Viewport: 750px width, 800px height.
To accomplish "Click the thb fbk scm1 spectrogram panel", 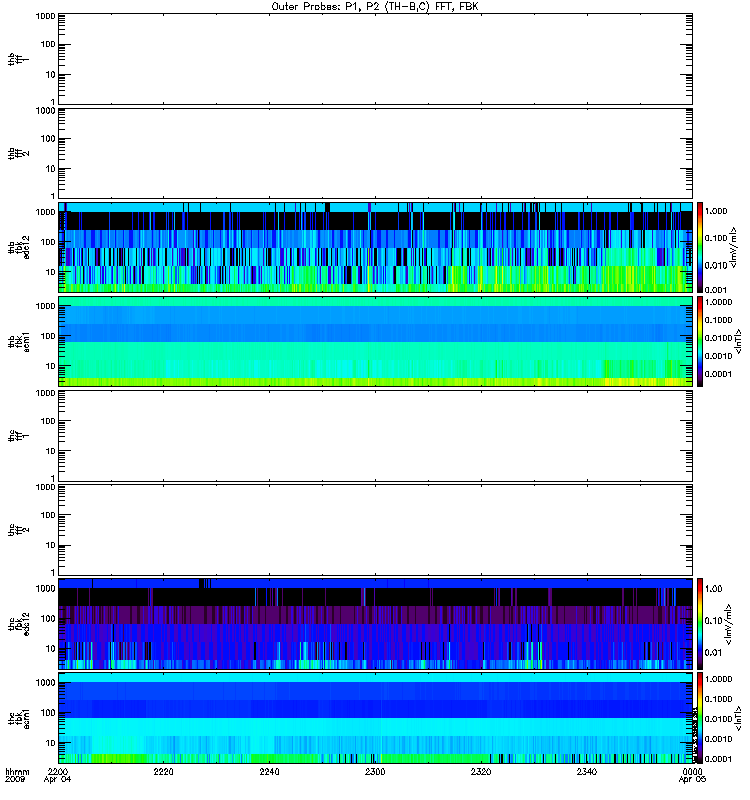I will tap(375, 341).
